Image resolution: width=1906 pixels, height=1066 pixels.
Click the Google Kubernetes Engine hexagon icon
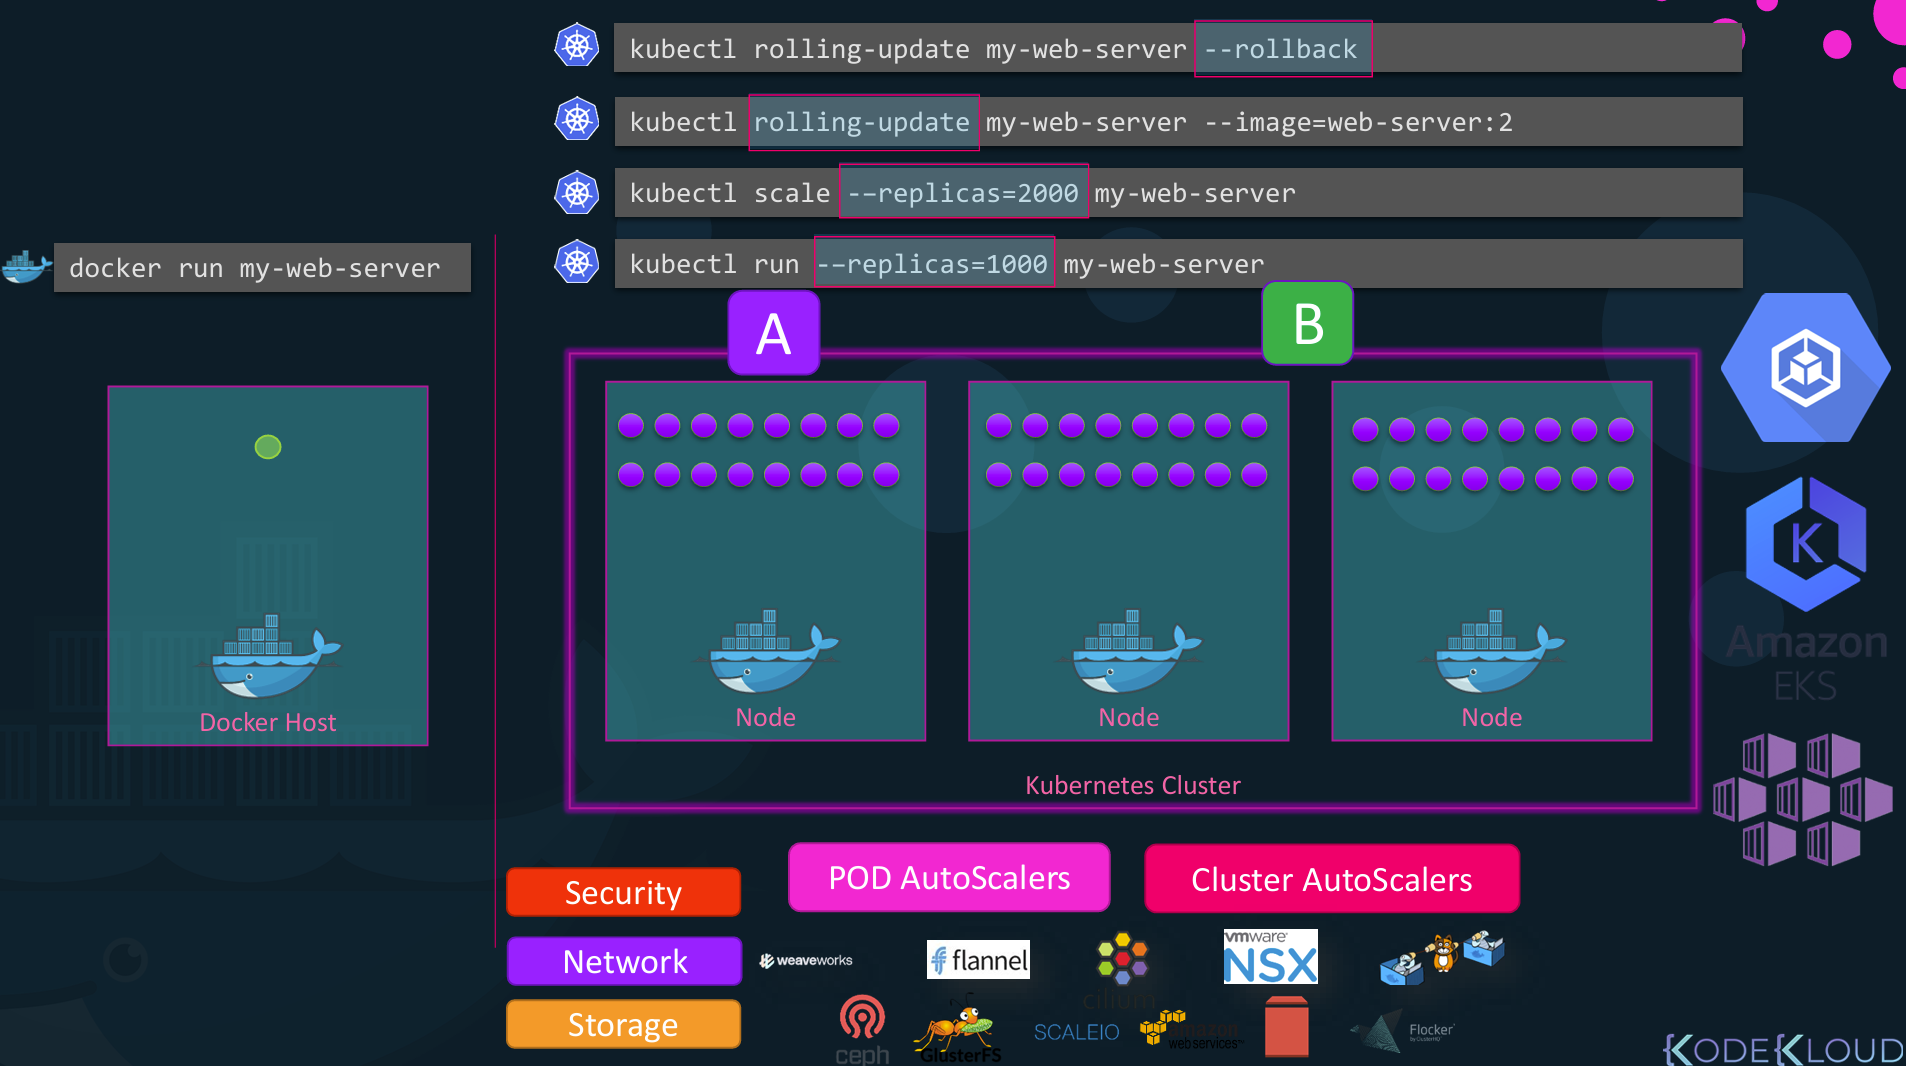[x=1805, y=368]
